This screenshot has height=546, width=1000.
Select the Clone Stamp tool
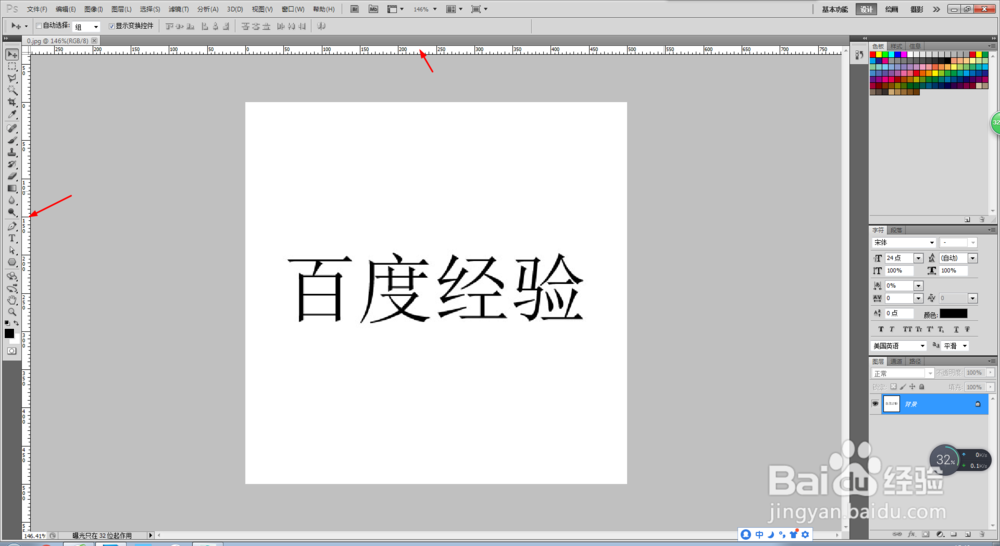(12, 152)
